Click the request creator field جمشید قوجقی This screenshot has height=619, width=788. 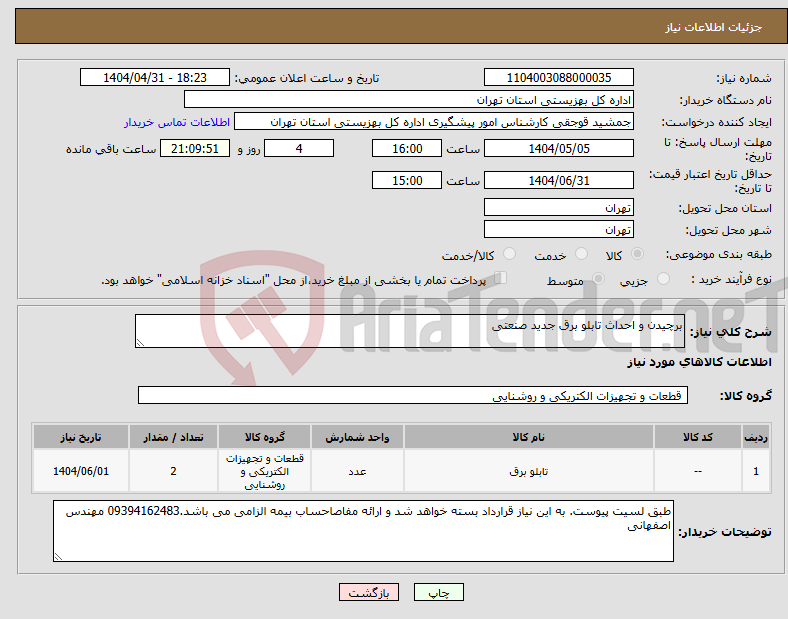pyautogui.click(x=434, y=122)
